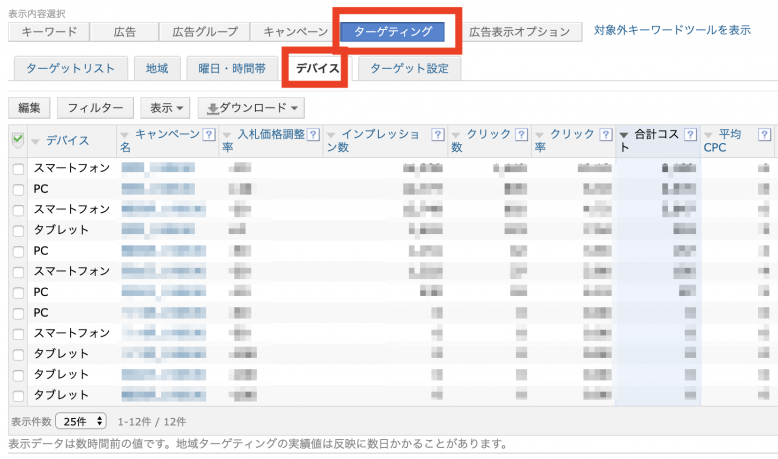Open help icon for キャンペーン名 column
This screenshot has width=778, height=459.
pos(209,134)
